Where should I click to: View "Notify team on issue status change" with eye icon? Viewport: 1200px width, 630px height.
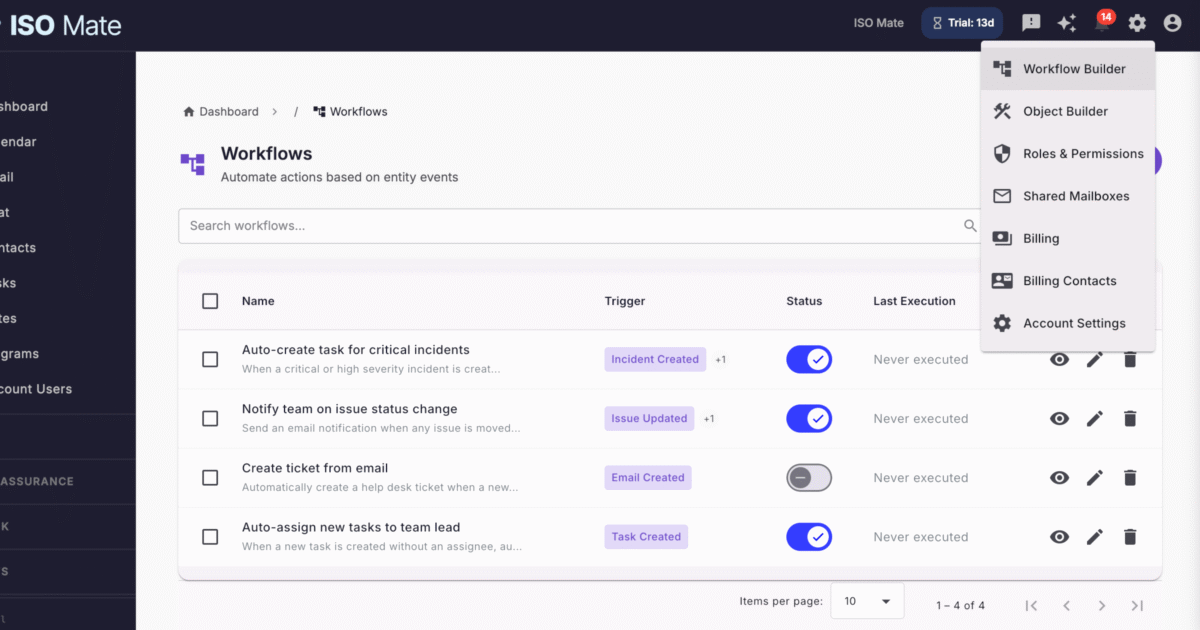coord(1059,418)
